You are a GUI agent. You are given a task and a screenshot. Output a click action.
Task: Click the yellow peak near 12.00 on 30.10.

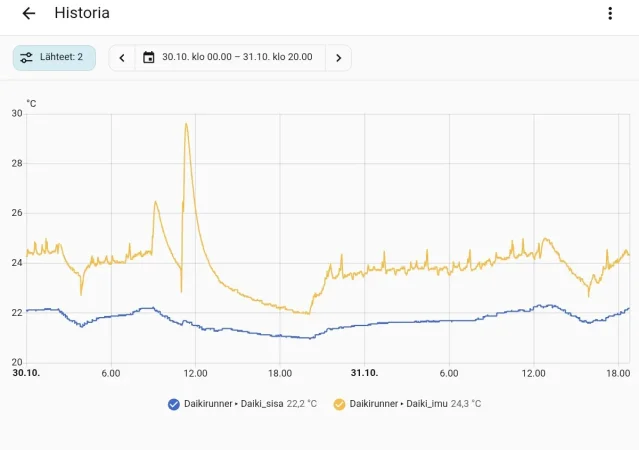click(x=186, y=124)
